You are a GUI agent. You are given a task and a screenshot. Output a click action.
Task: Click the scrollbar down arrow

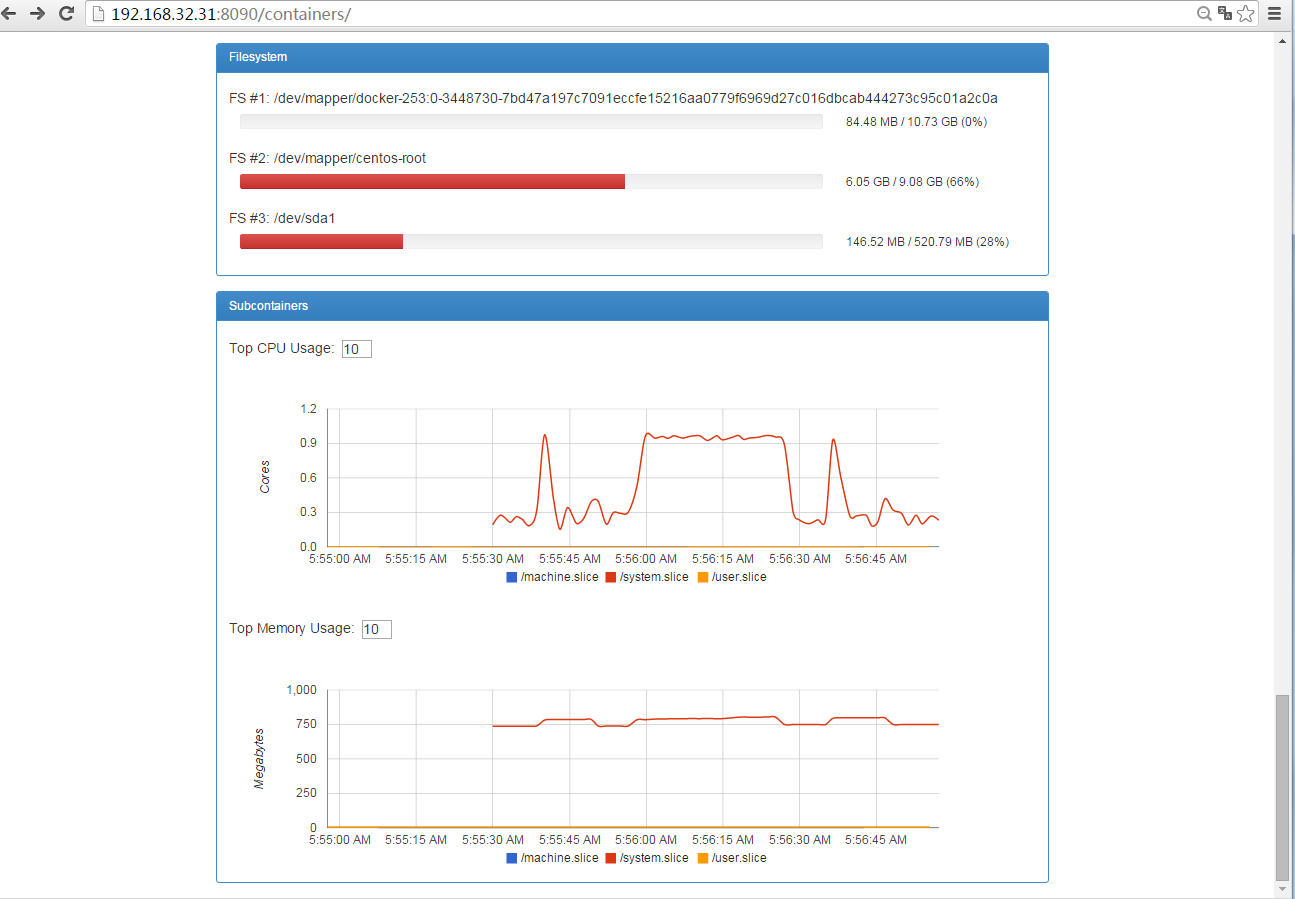pyautogui.click(x=1283, y=890)
